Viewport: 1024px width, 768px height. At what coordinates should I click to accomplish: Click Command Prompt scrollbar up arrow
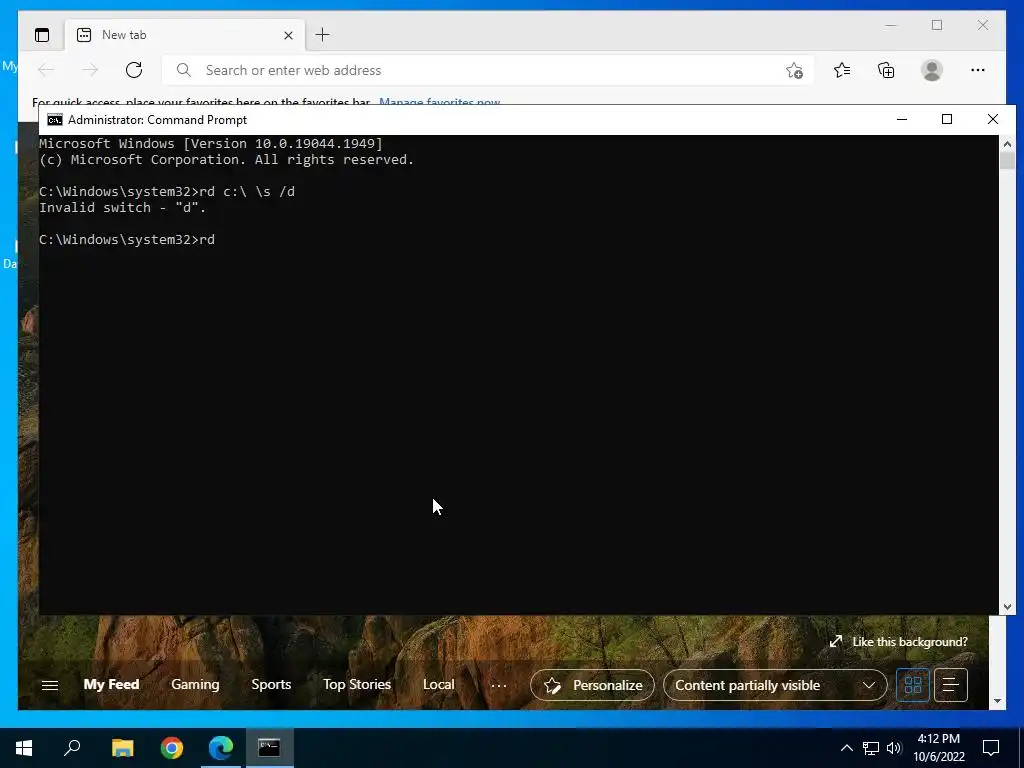[x=1007, y=144]
